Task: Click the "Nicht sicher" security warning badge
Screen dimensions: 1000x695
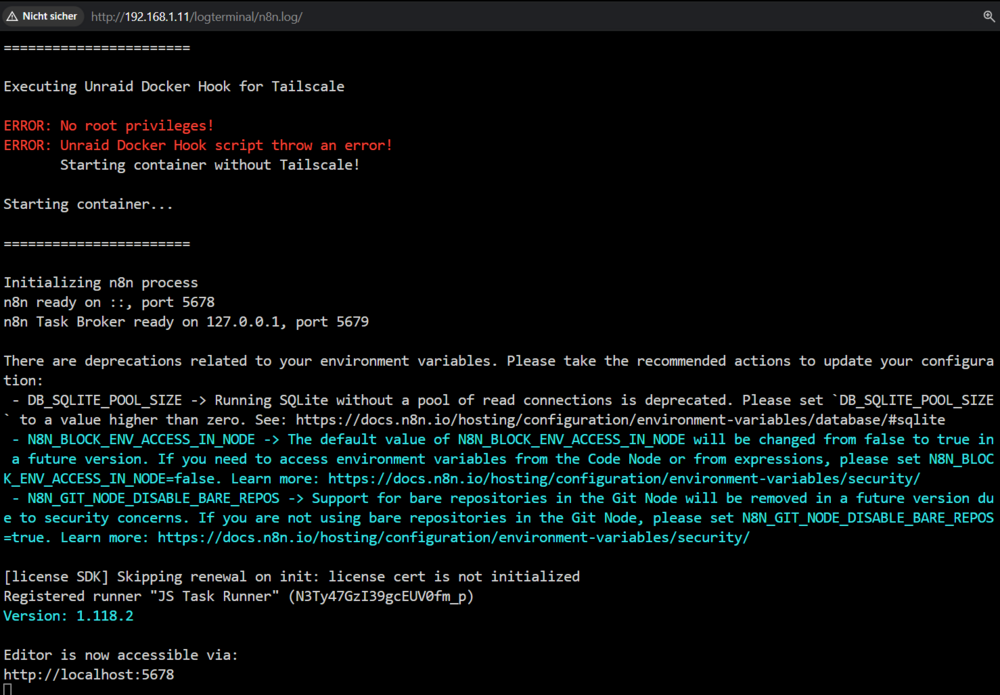Action: 41,16
